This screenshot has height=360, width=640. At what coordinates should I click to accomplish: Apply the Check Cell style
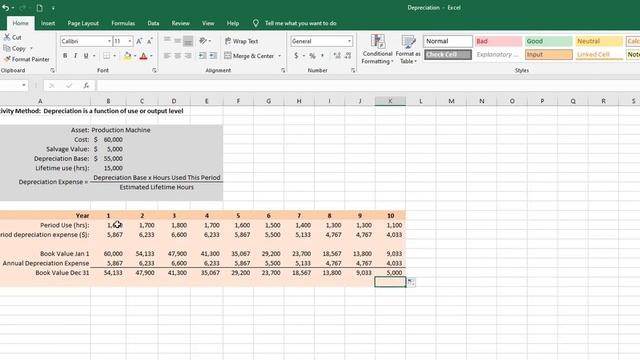coord(448,55)
